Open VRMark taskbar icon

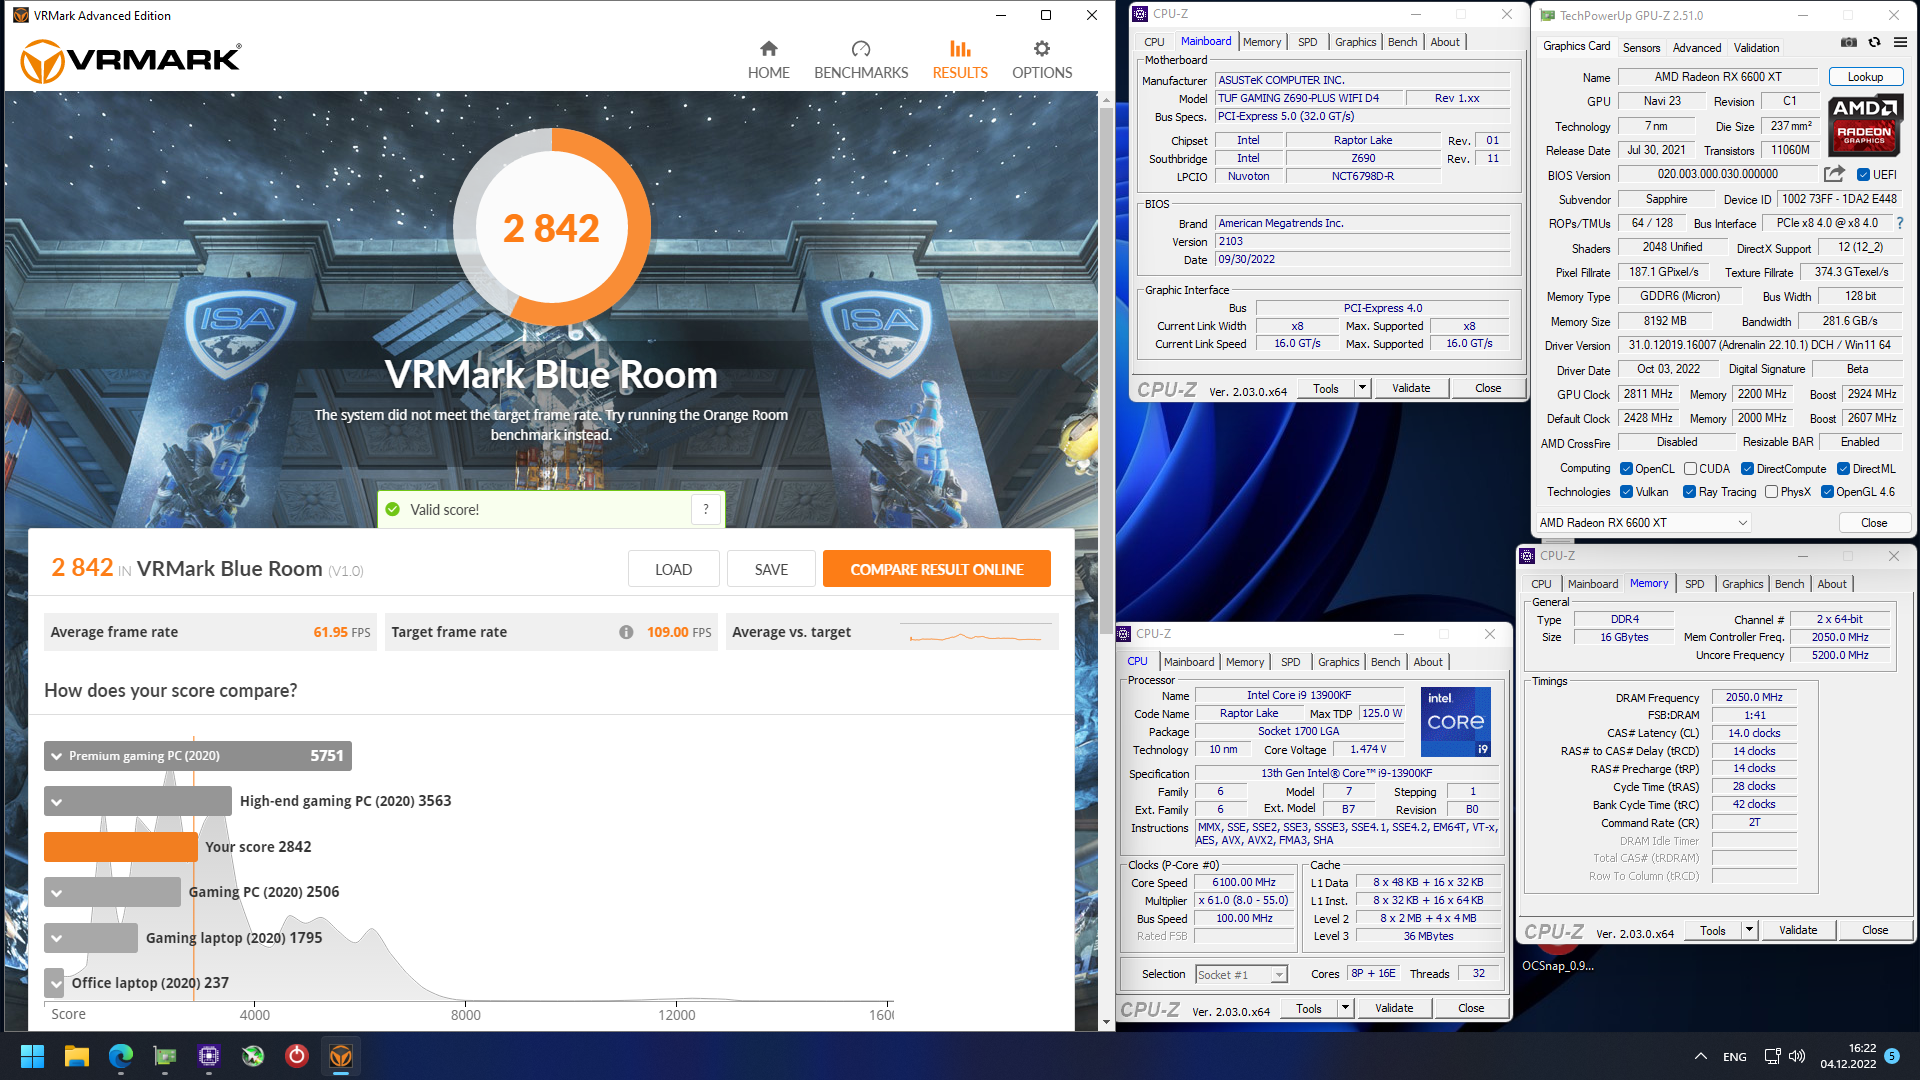click(x=341, y=1056)
